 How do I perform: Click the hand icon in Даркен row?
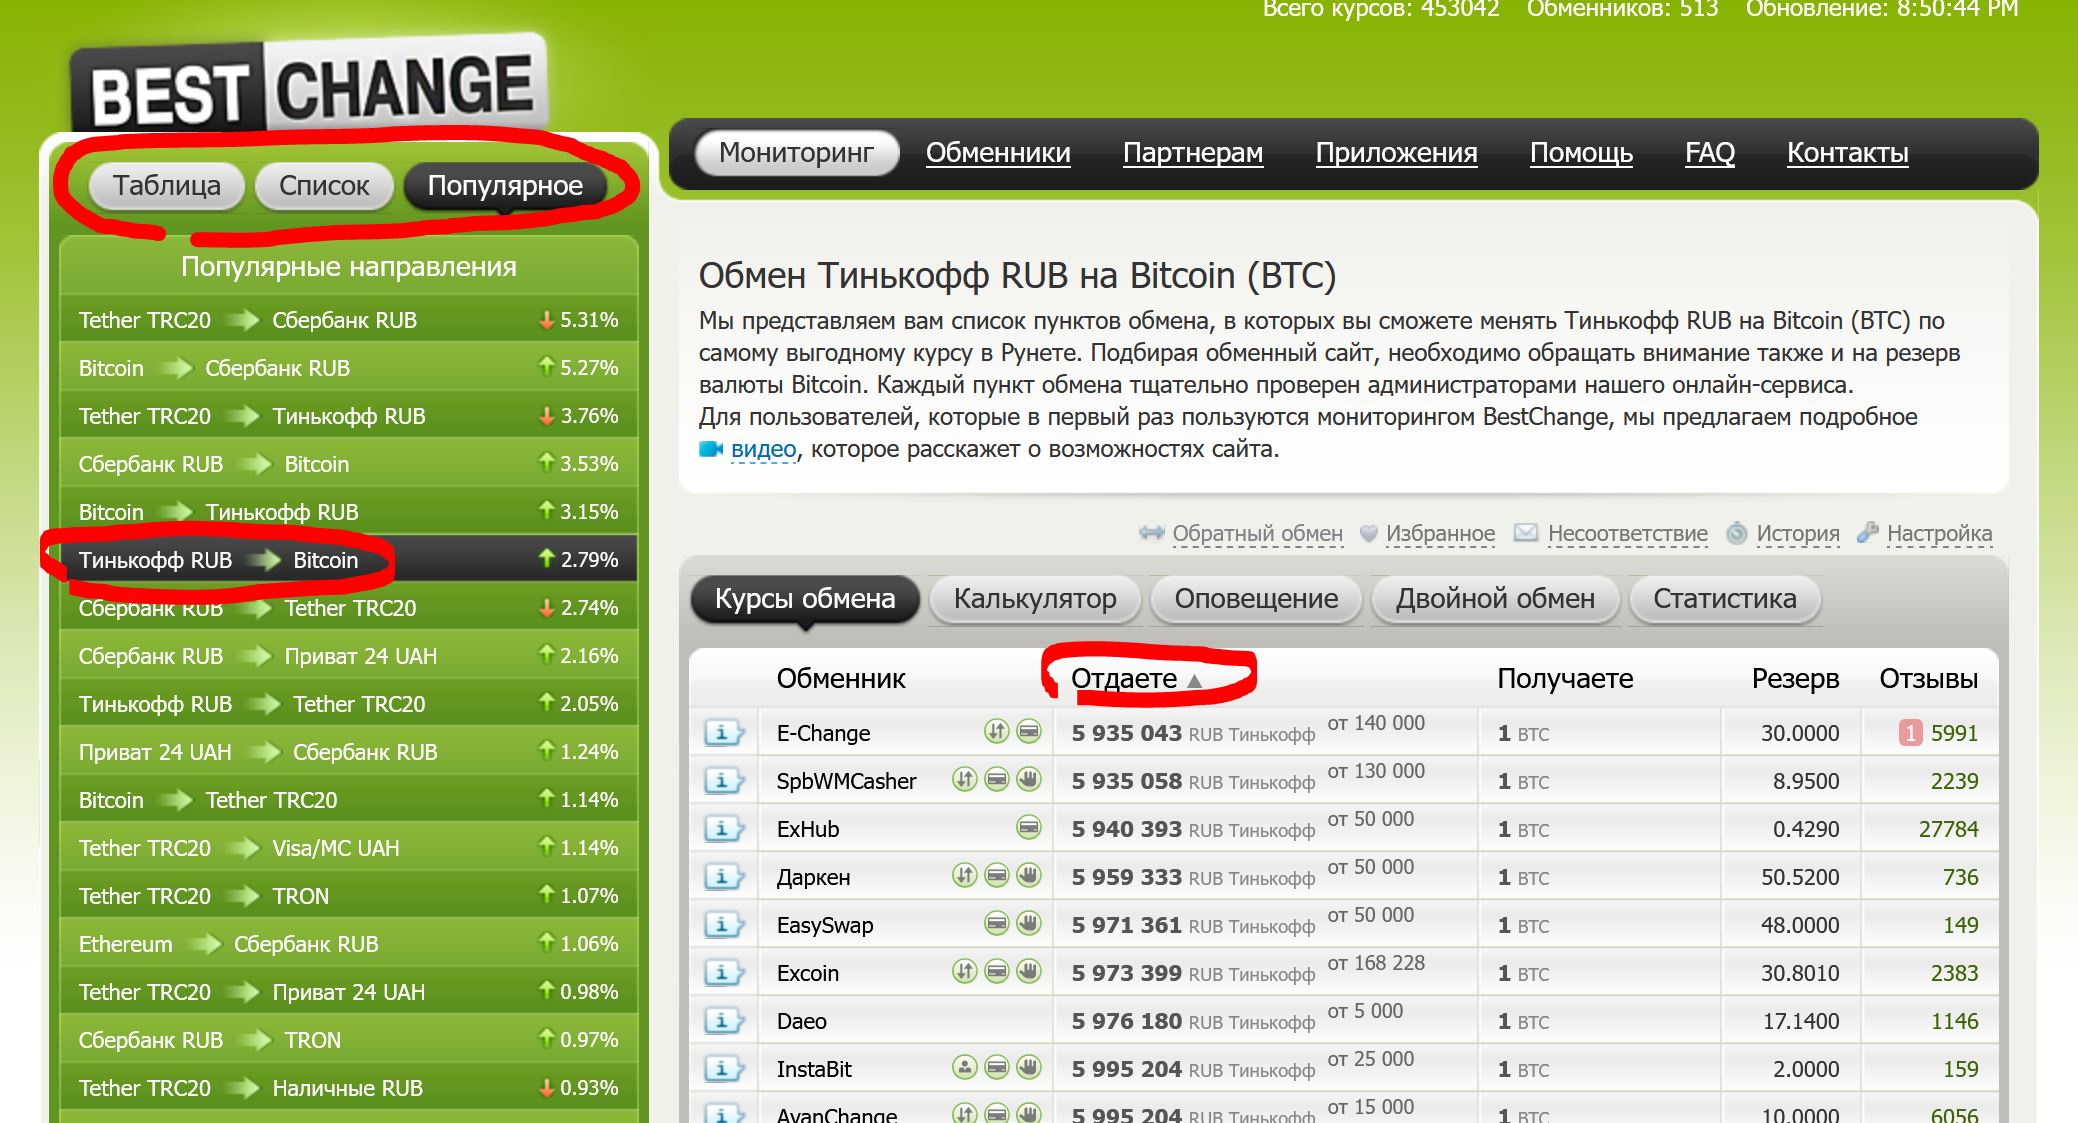click(1029, 875)
